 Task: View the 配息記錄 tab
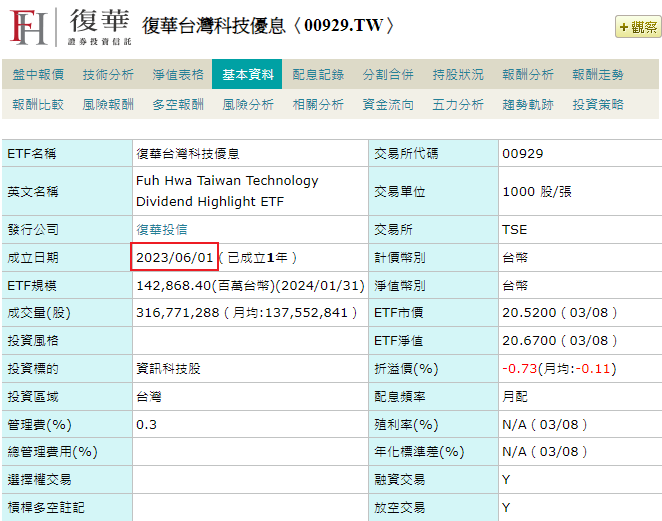click(x=318, y=74)
